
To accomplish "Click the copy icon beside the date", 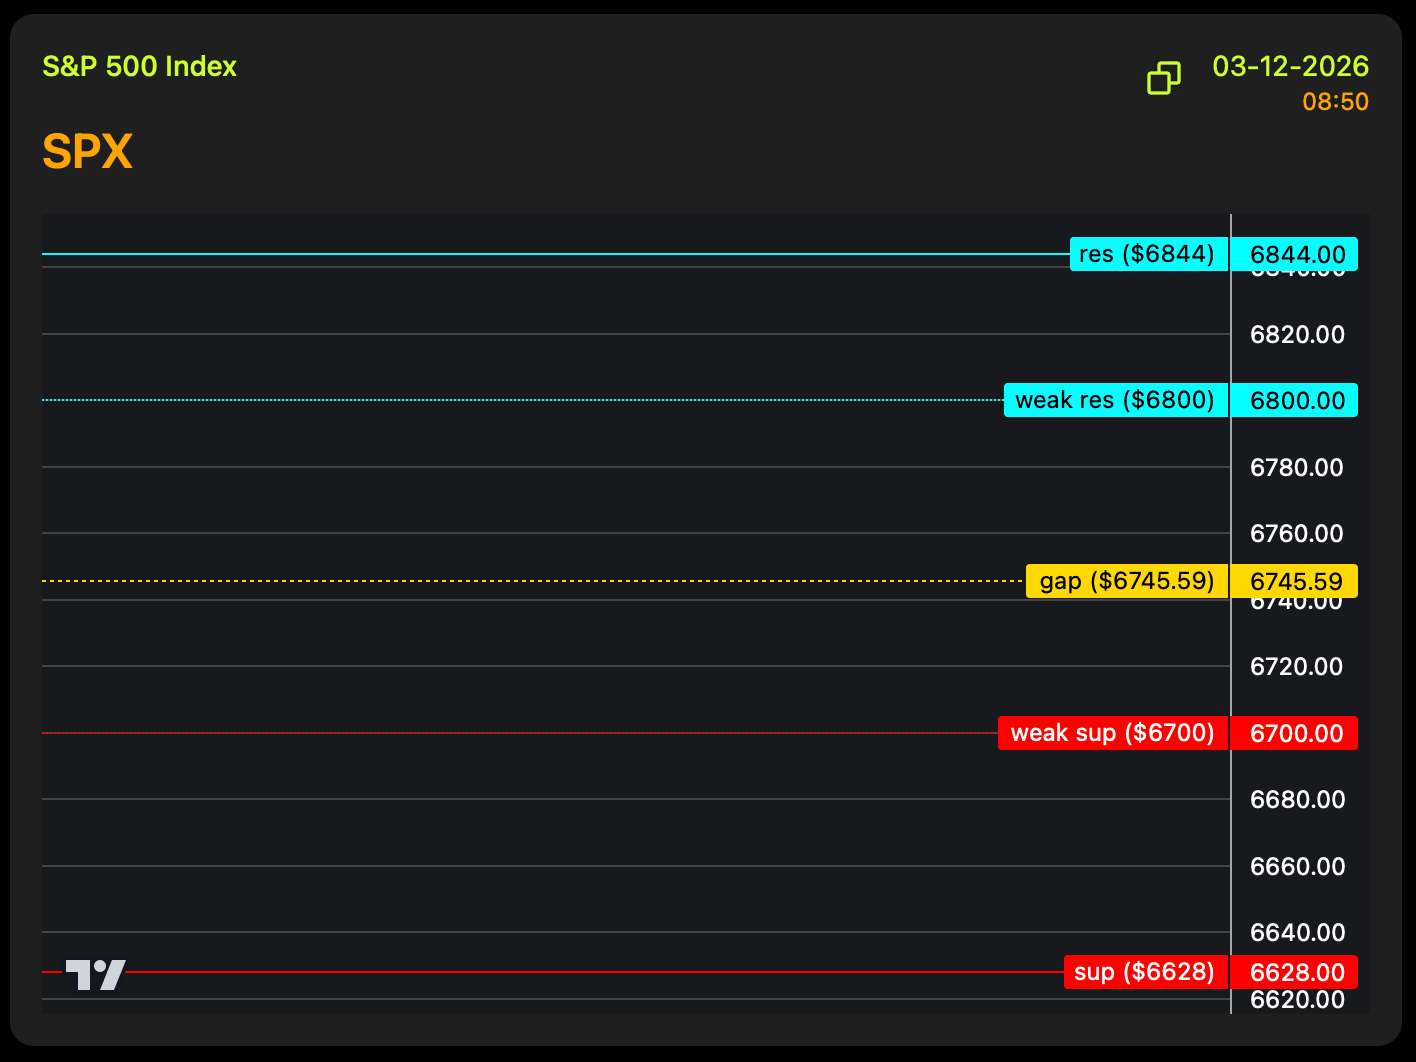I will pyautogui.click(x=1163, y=78).
